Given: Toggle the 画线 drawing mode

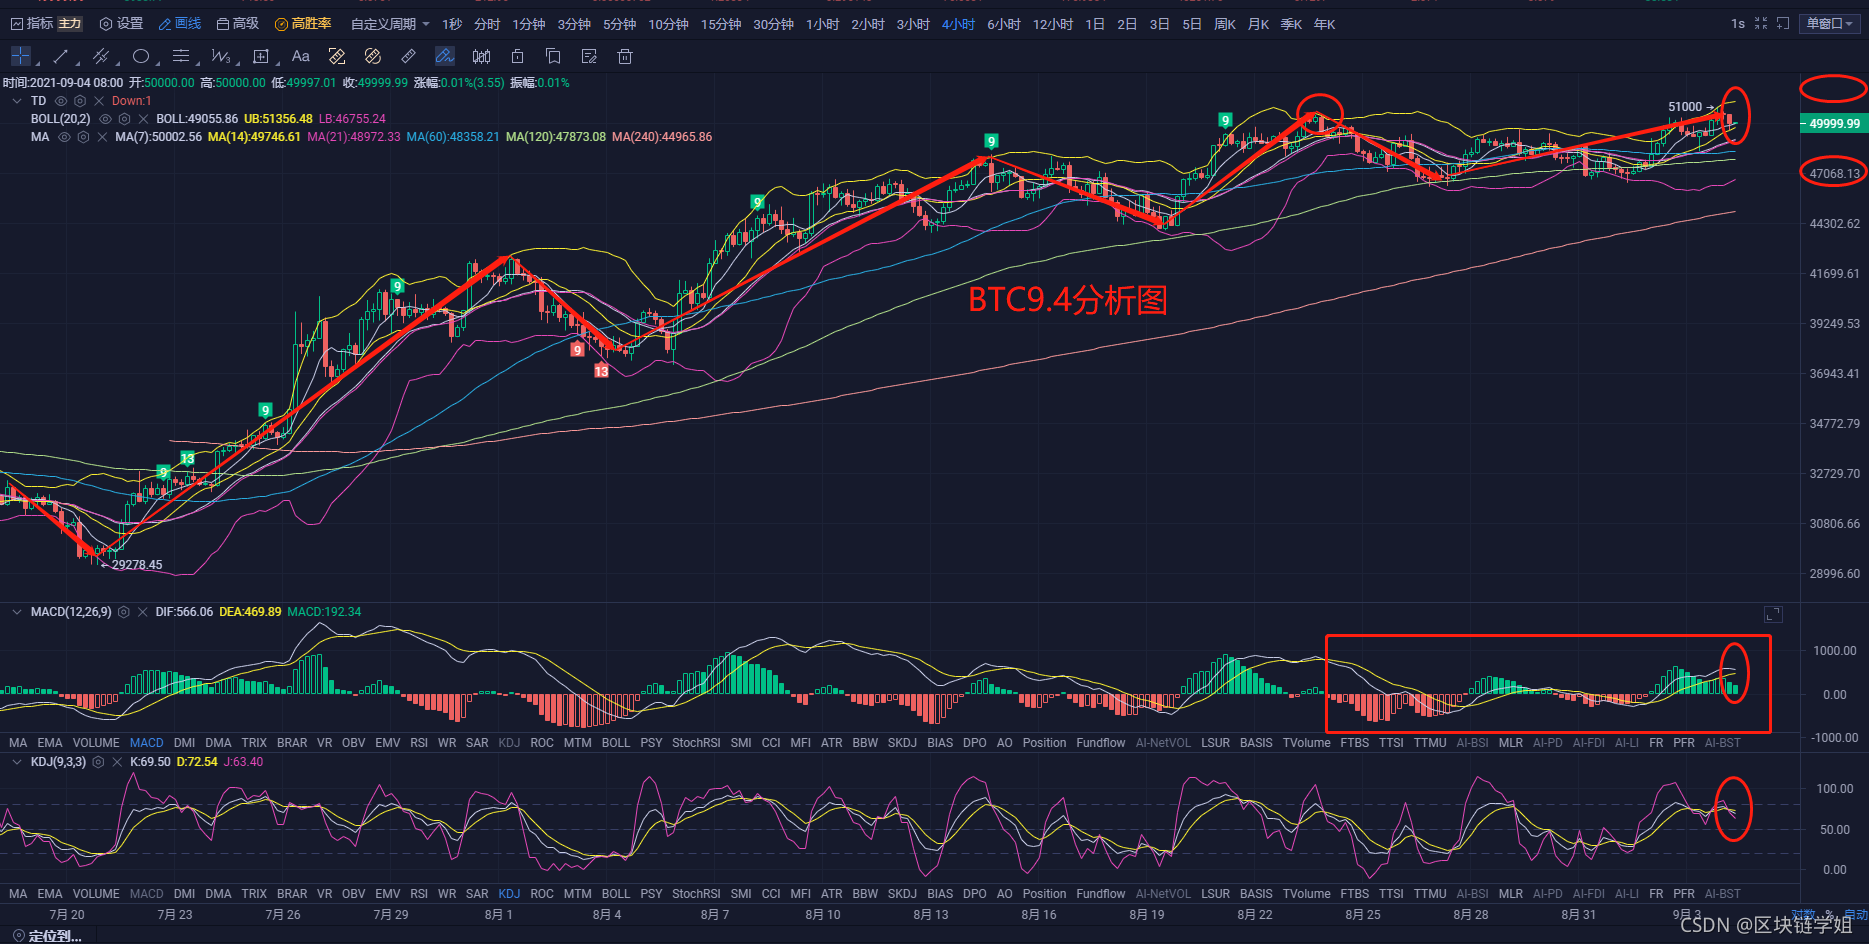Looking at the screenshot, I should click(180, 24).
